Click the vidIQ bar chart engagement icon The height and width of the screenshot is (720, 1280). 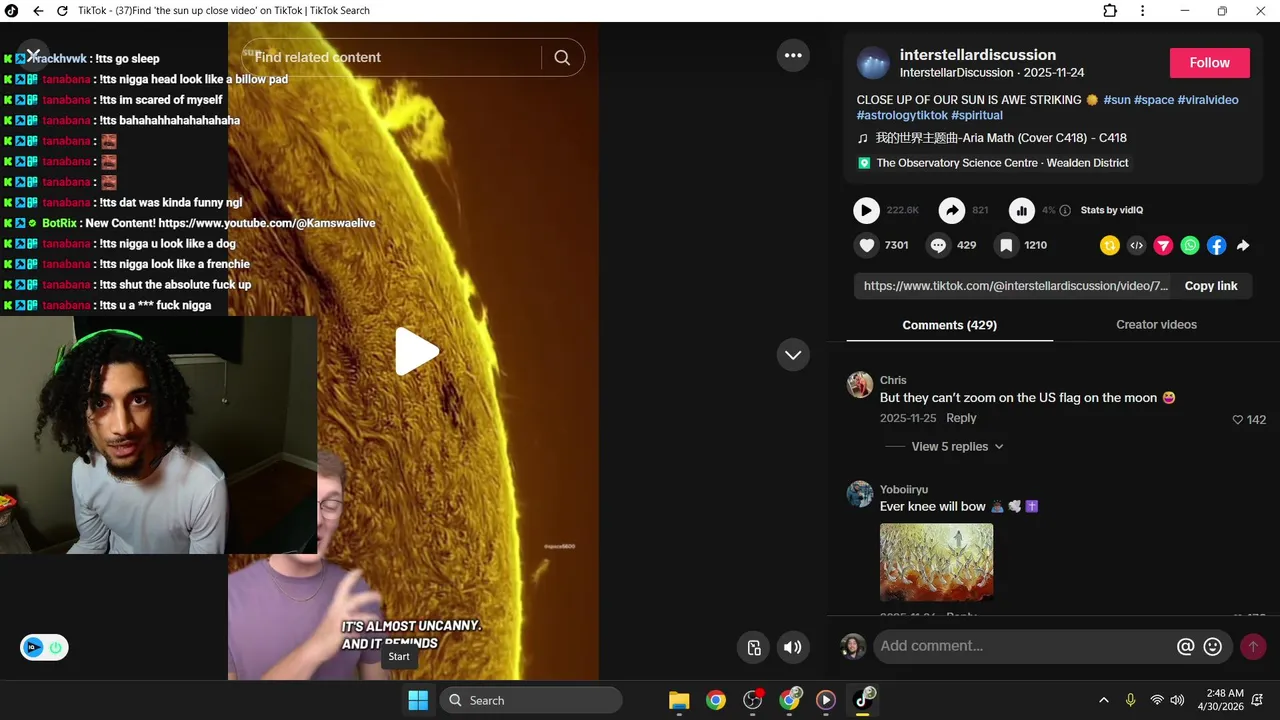tap(1021, 210)
